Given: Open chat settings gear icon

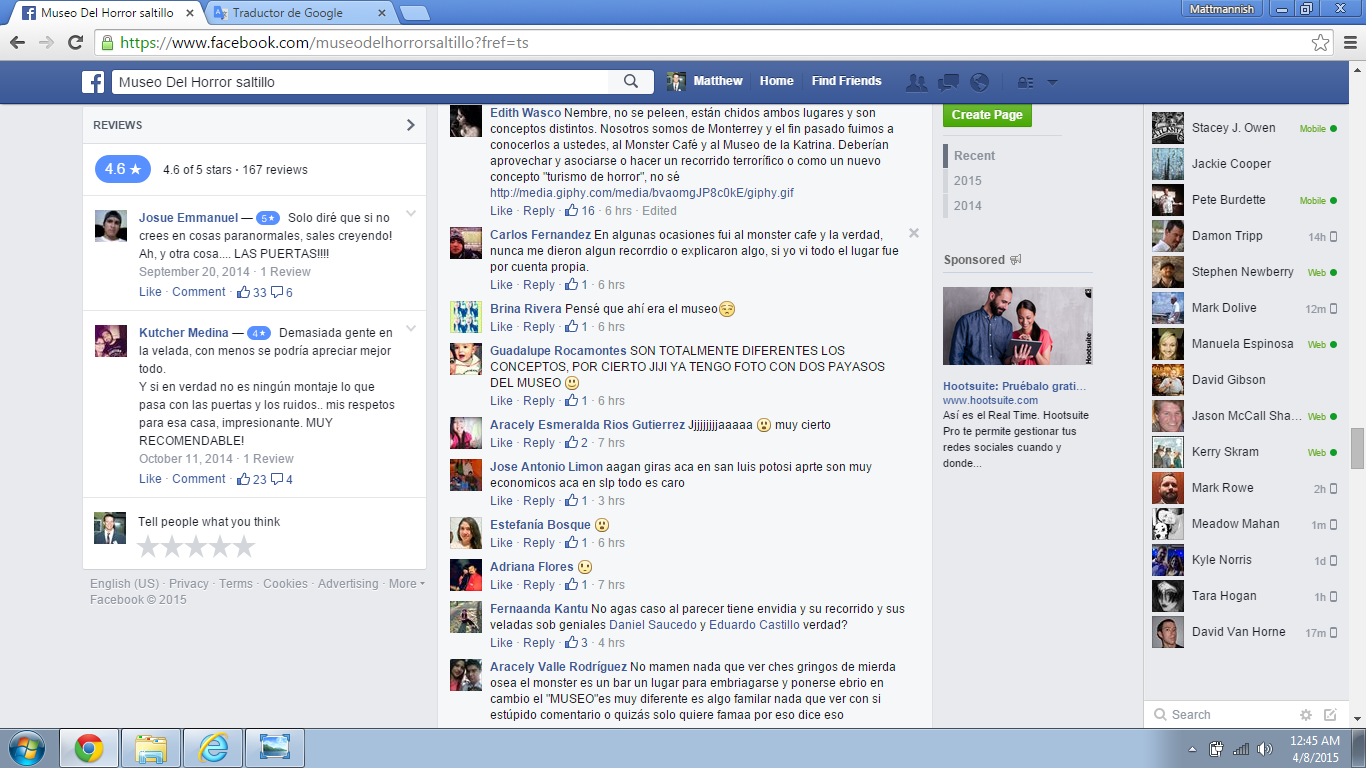Looking at the screenshot, I should (1305, 715).
